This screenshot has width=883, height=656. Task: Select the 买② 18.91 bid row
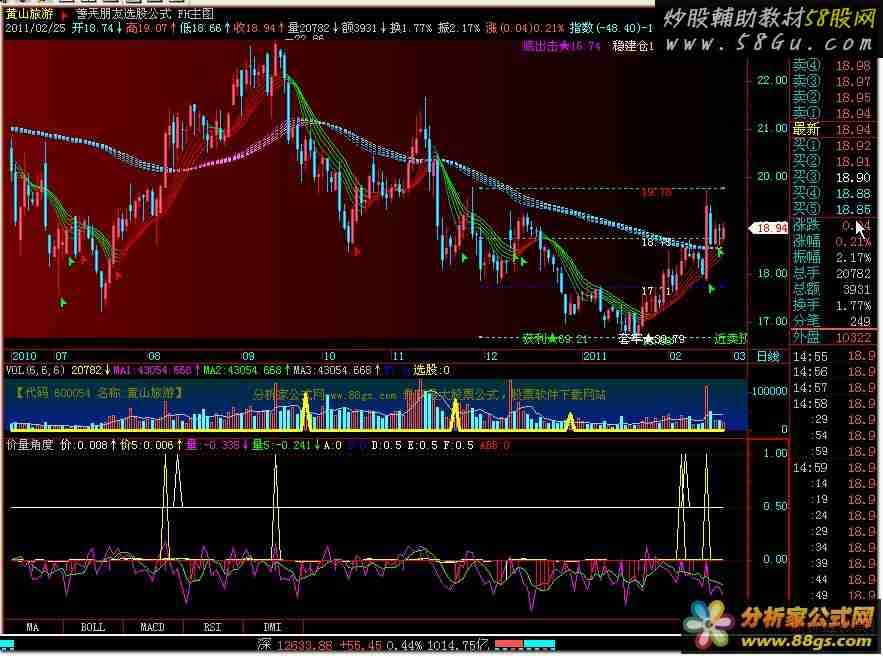point(832,162)
